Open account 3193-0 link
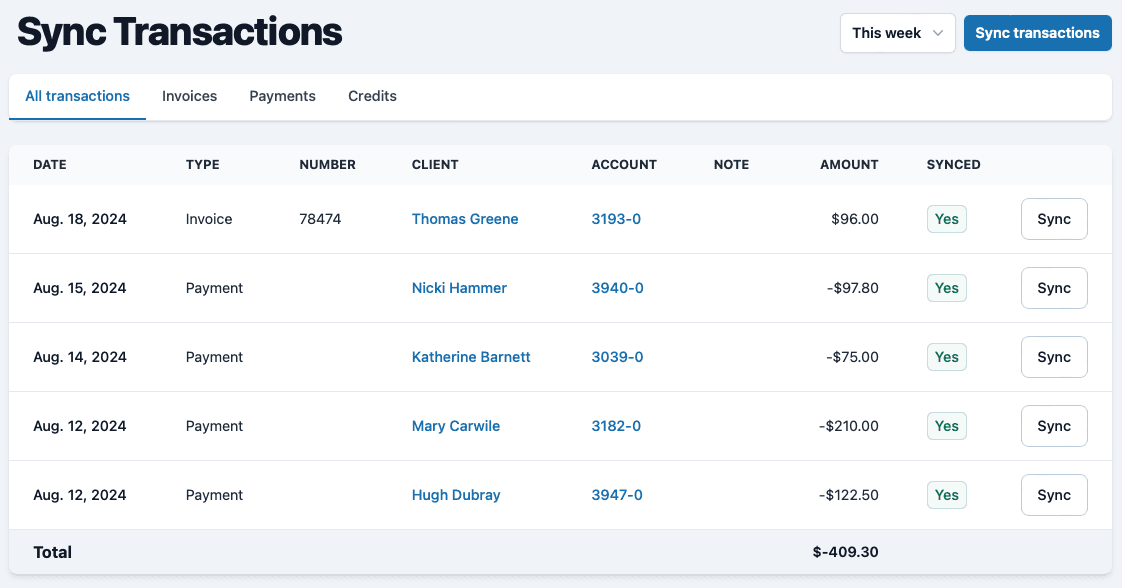 pos(616,219)
